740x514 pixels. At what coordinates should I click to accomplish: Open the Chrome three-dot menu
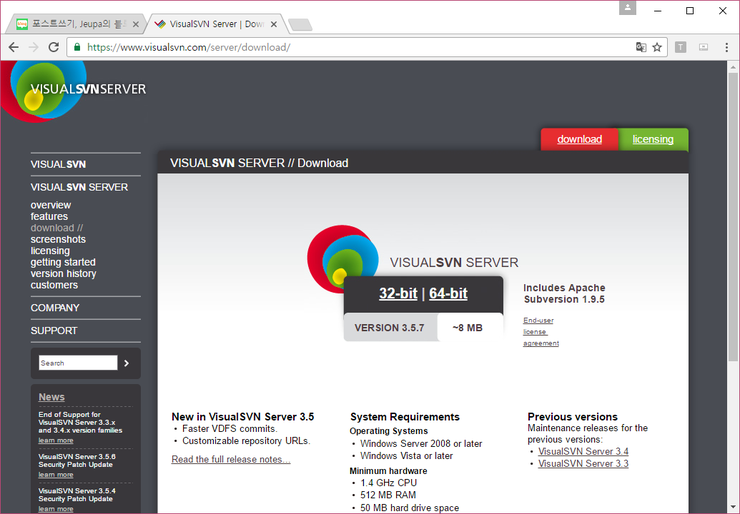726,47
